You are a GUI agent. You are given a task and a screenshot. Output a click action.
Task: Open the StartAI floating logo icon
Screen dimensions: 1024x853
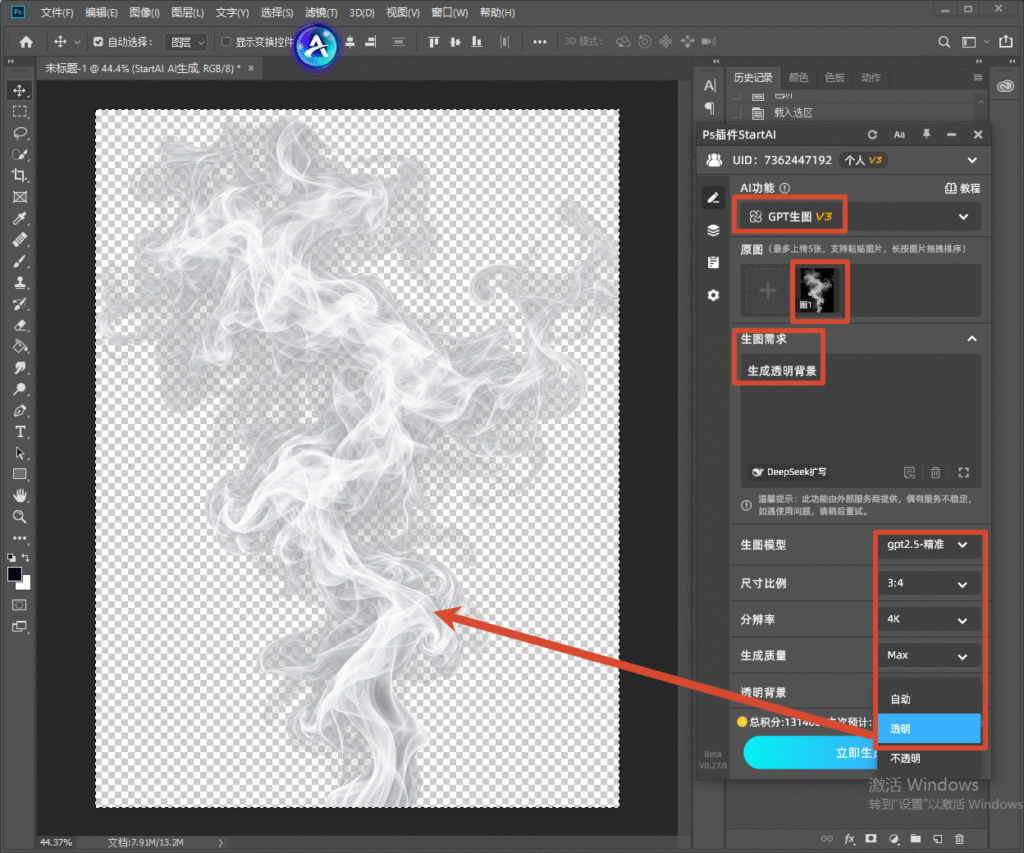pos(316,46)
